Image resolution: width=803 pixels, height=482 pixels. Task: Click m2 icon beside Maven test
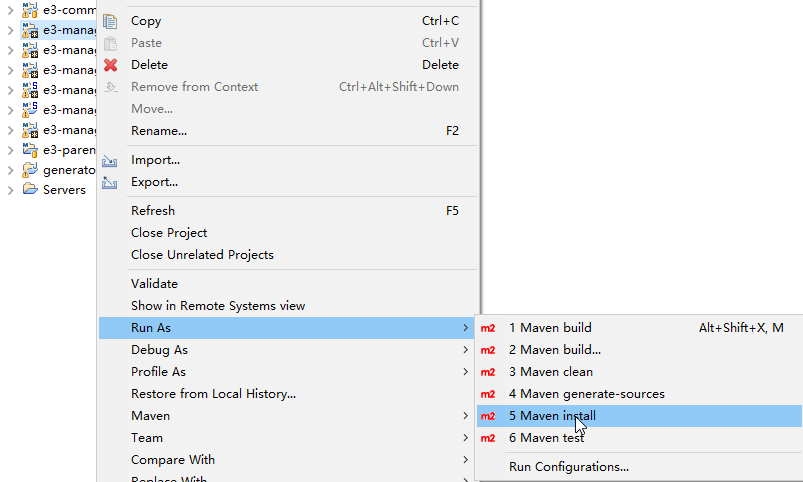click(x=488, y=438)
